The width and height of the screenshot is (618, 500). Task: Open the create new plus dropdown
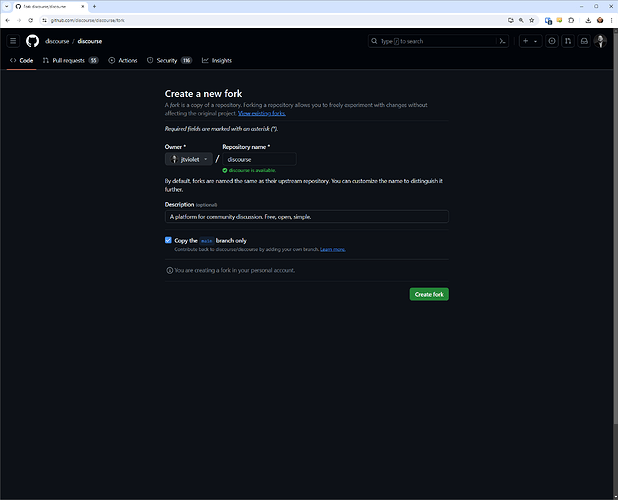(530, 41)
